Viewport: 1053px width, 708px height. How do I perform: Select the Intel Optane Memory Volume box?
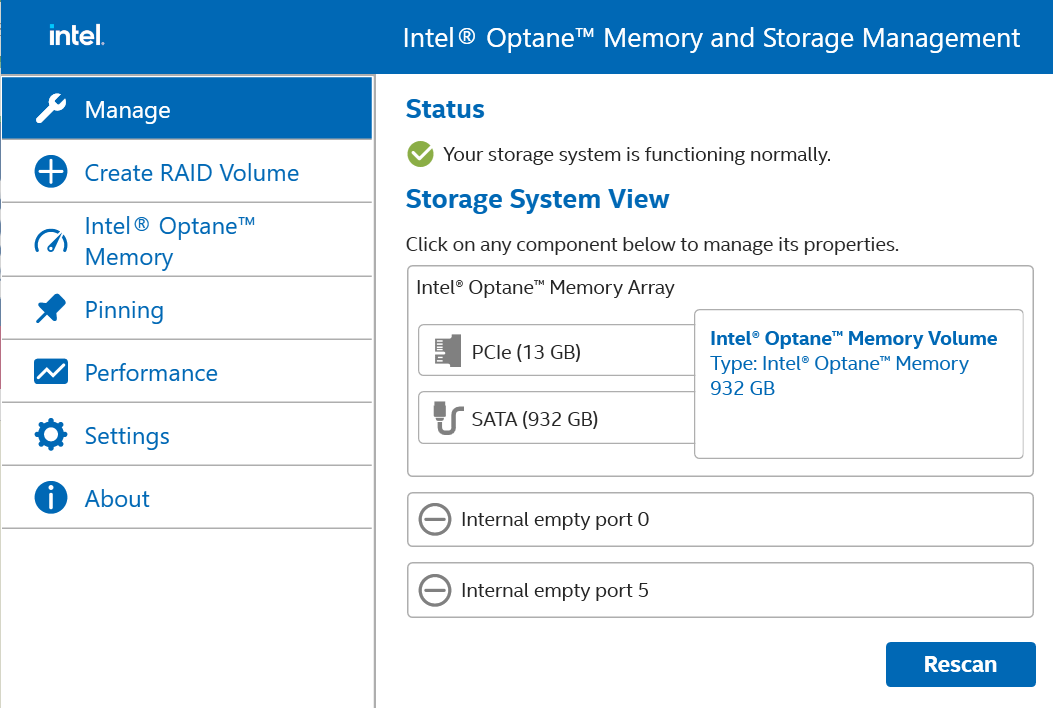(857, 383)
